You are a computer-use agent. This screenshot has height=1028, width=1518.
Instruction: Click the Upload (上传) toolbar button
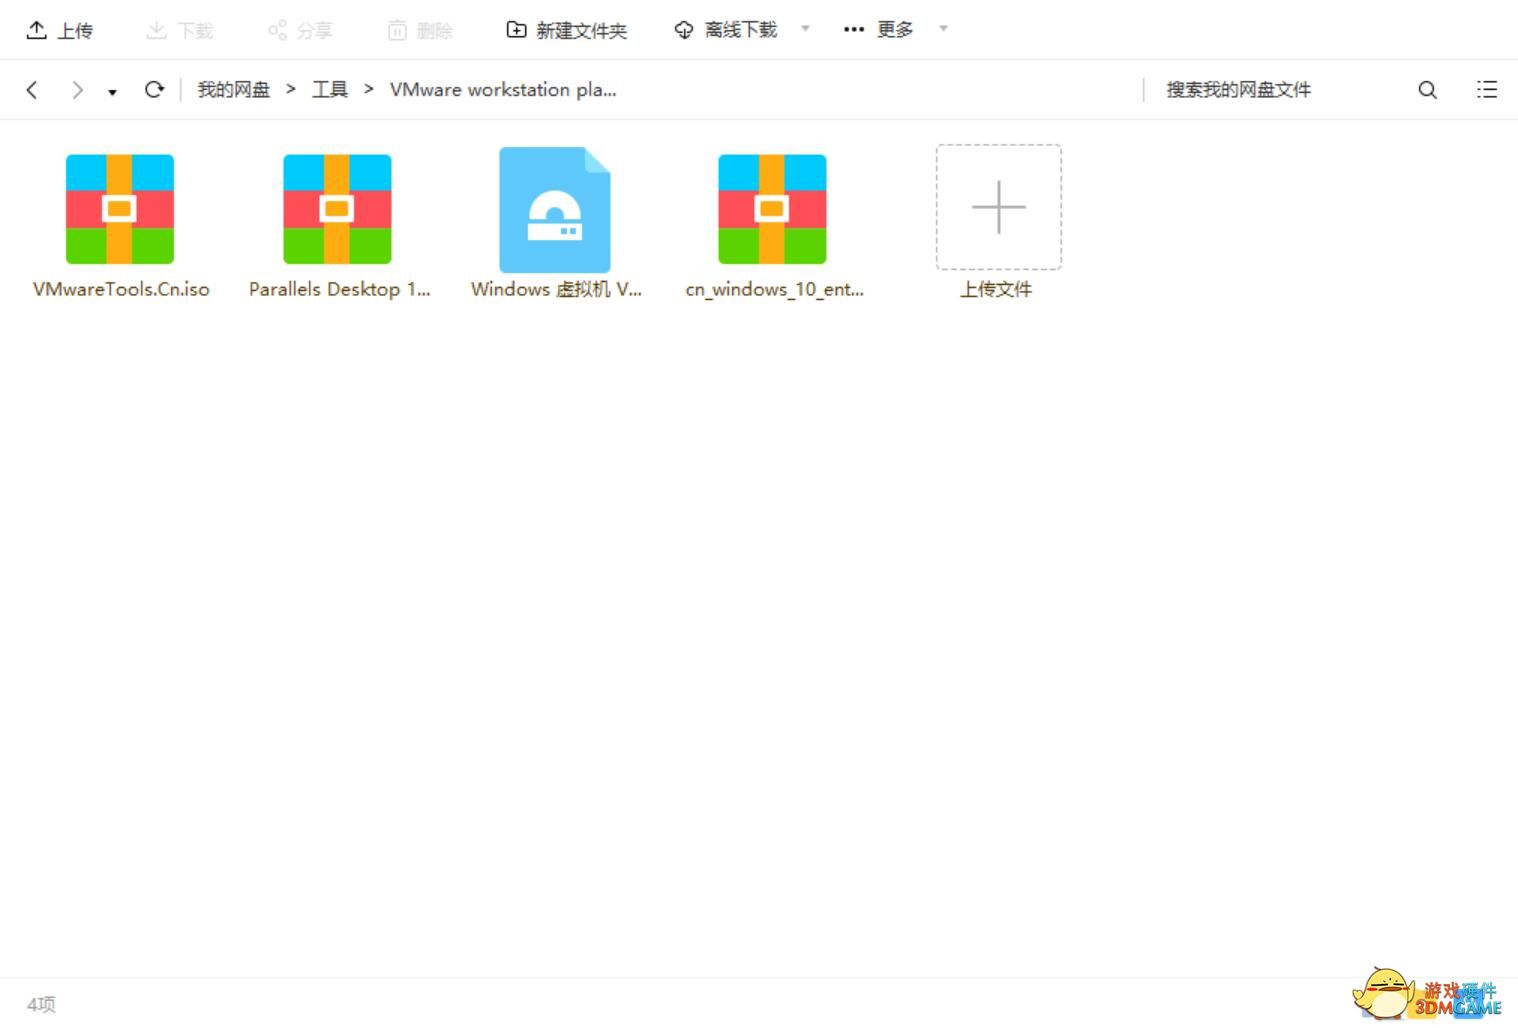point(59,30)
